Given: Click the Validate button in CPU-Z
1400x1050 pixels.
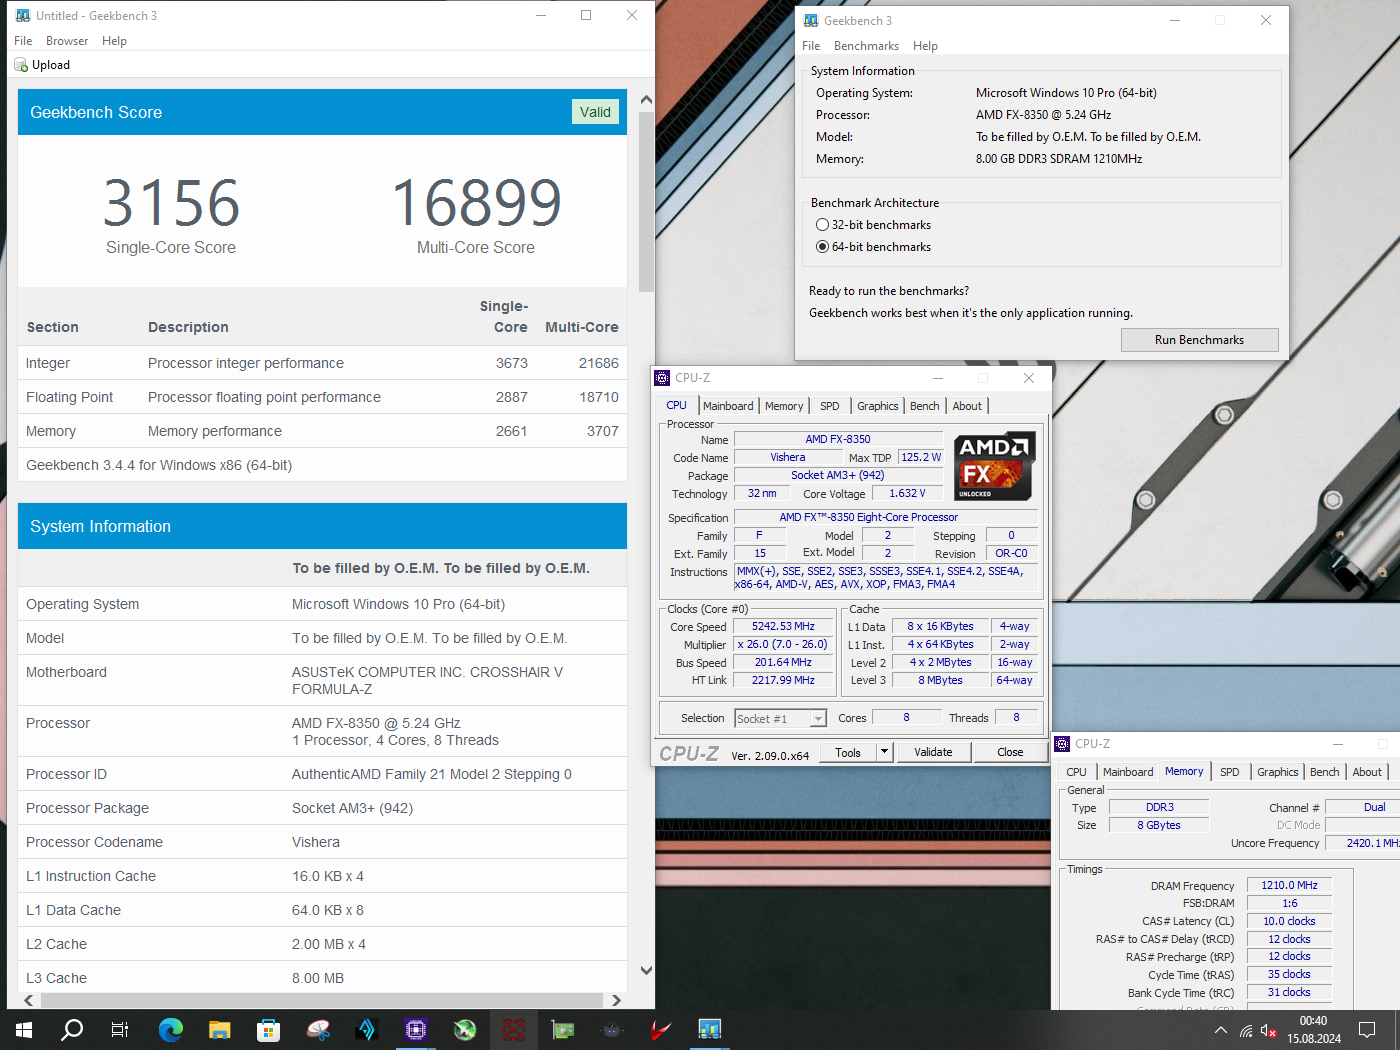Looking at the screenshot, I should click(x=933, y=752).
